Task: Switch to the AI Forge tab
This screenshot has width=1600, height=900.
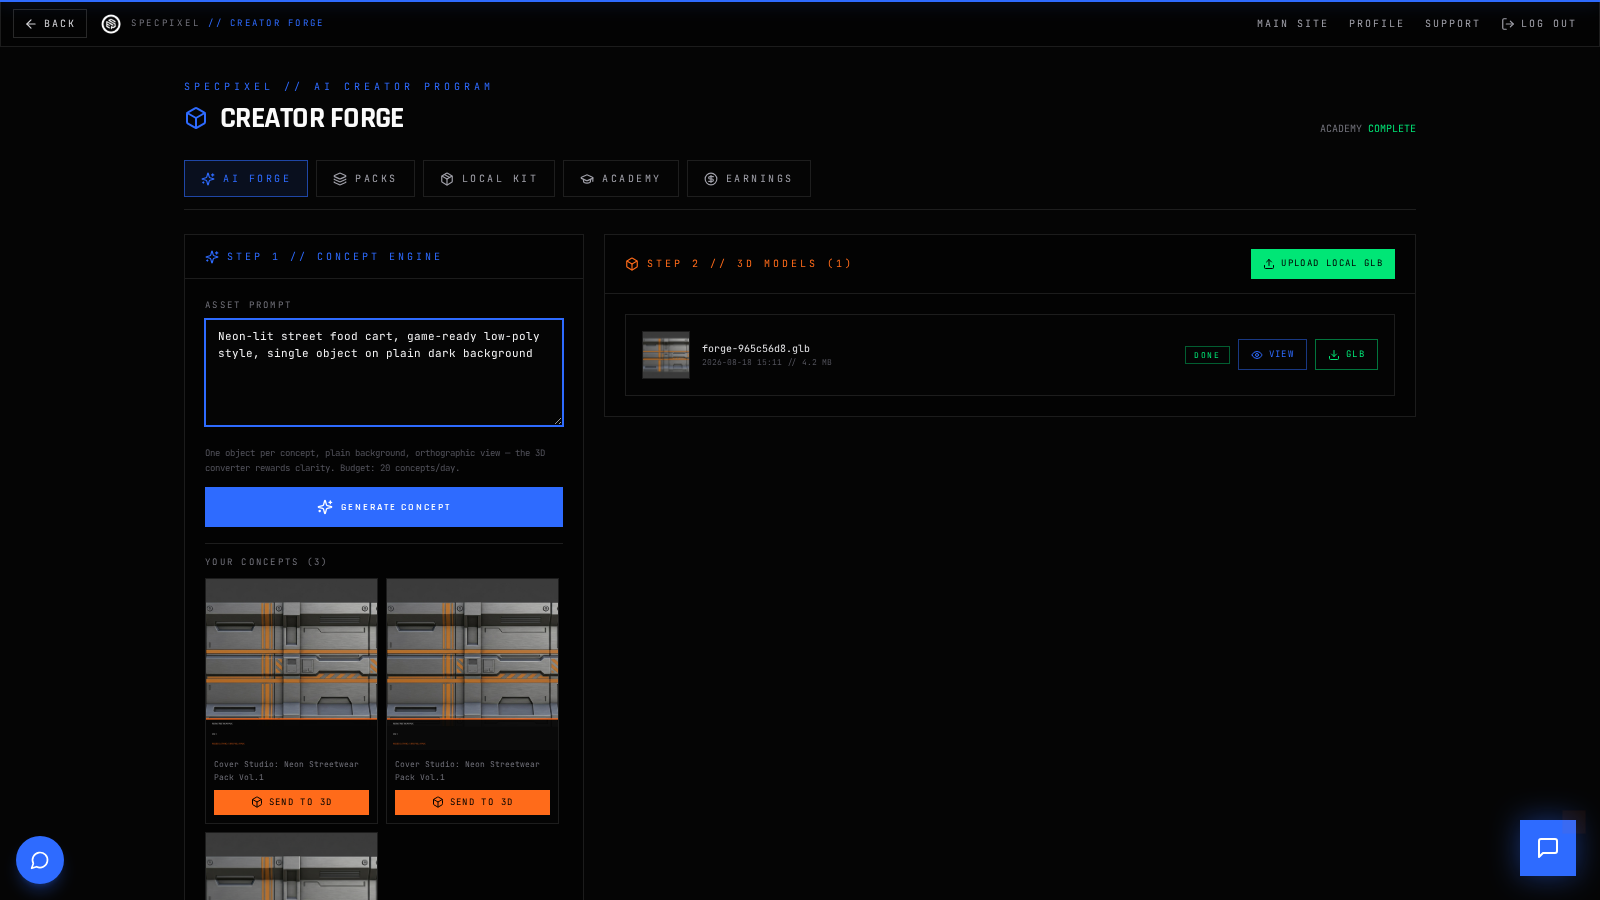Action: click(246, 178)
